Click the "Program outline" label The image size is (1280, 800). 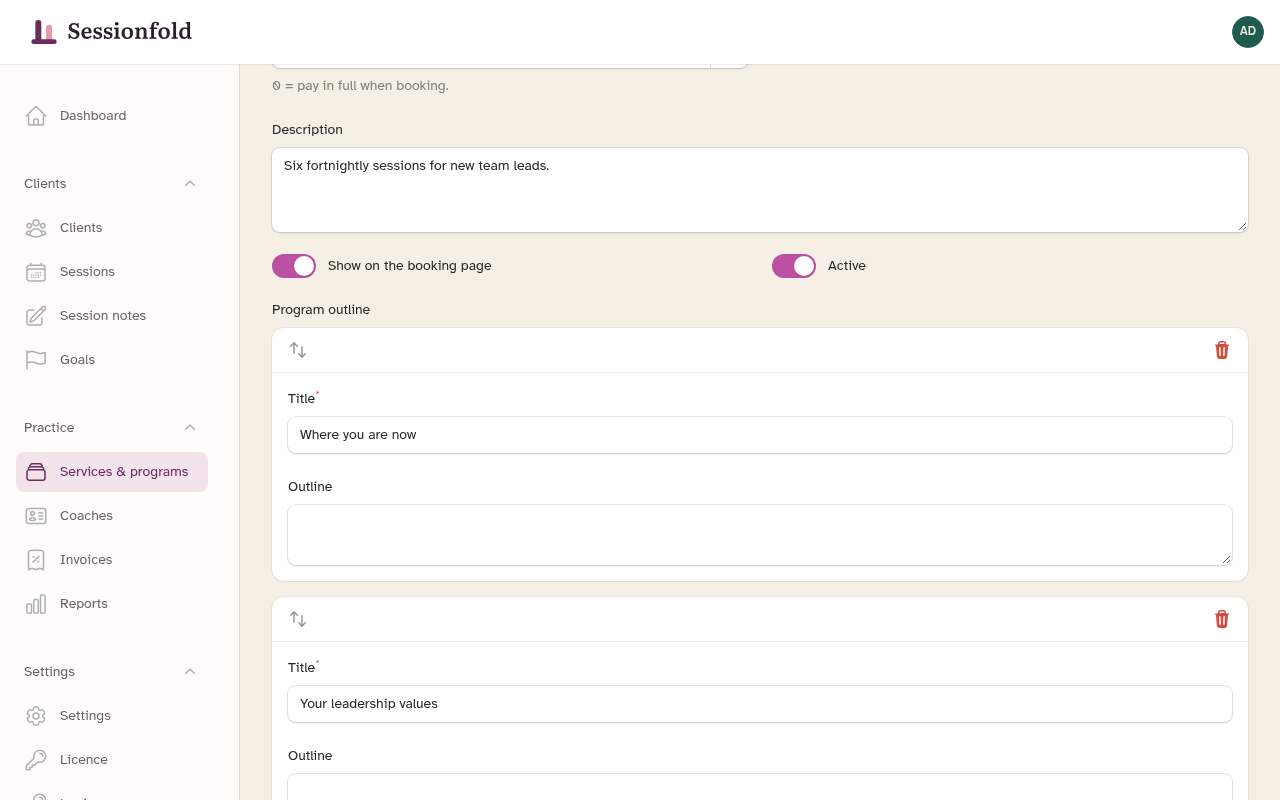pyautogui.click(x=321, y=310)
